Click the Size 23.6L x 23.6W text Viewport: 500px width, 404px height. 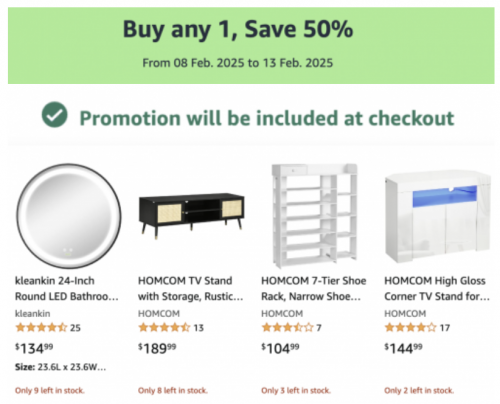coord(60,367)
